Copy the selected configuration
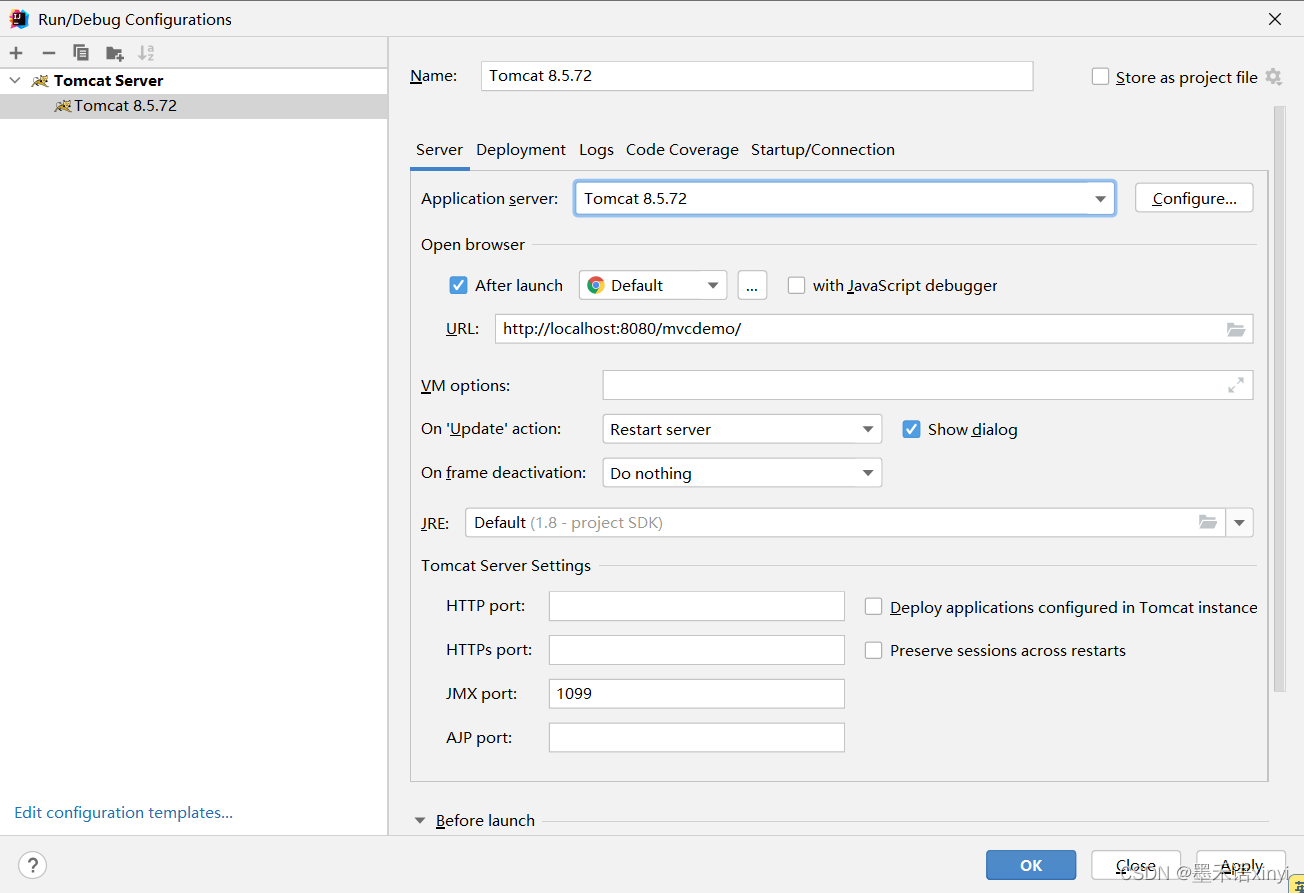The image size is (1304, 893). [81, 53]
